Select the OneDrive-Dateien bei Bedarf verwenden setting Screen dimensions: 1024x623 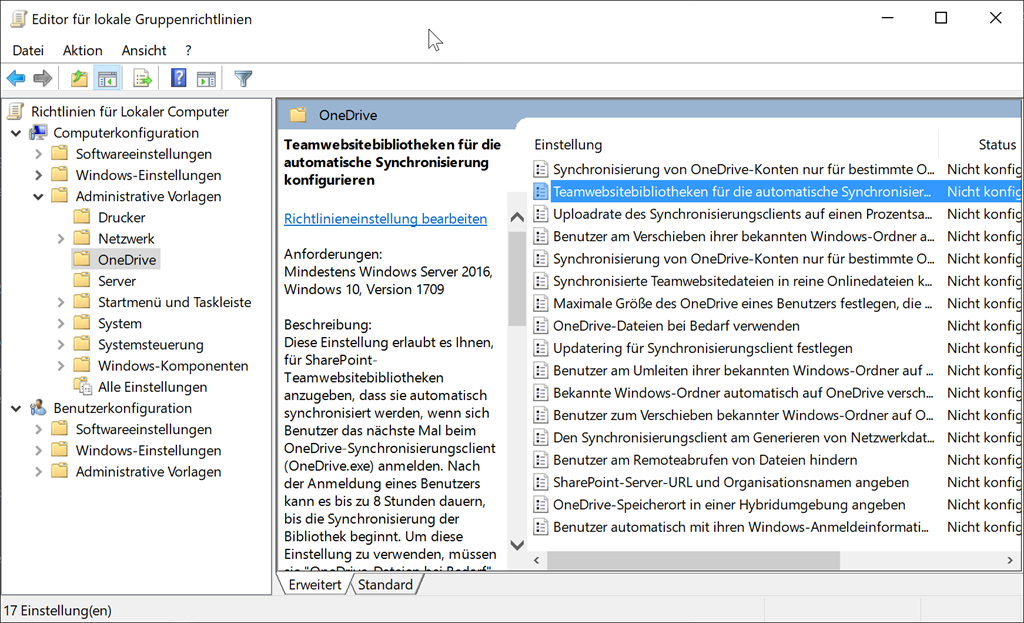click(x=676, y=326)
